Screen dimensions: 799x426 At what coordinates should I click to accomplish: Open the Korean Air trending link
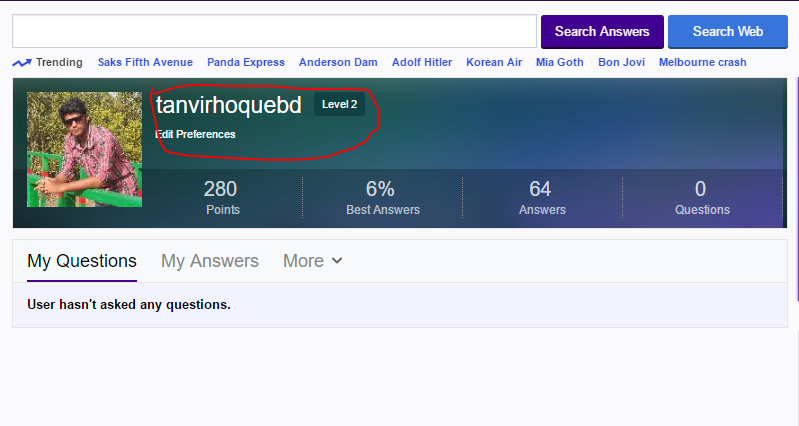(494, 62)
